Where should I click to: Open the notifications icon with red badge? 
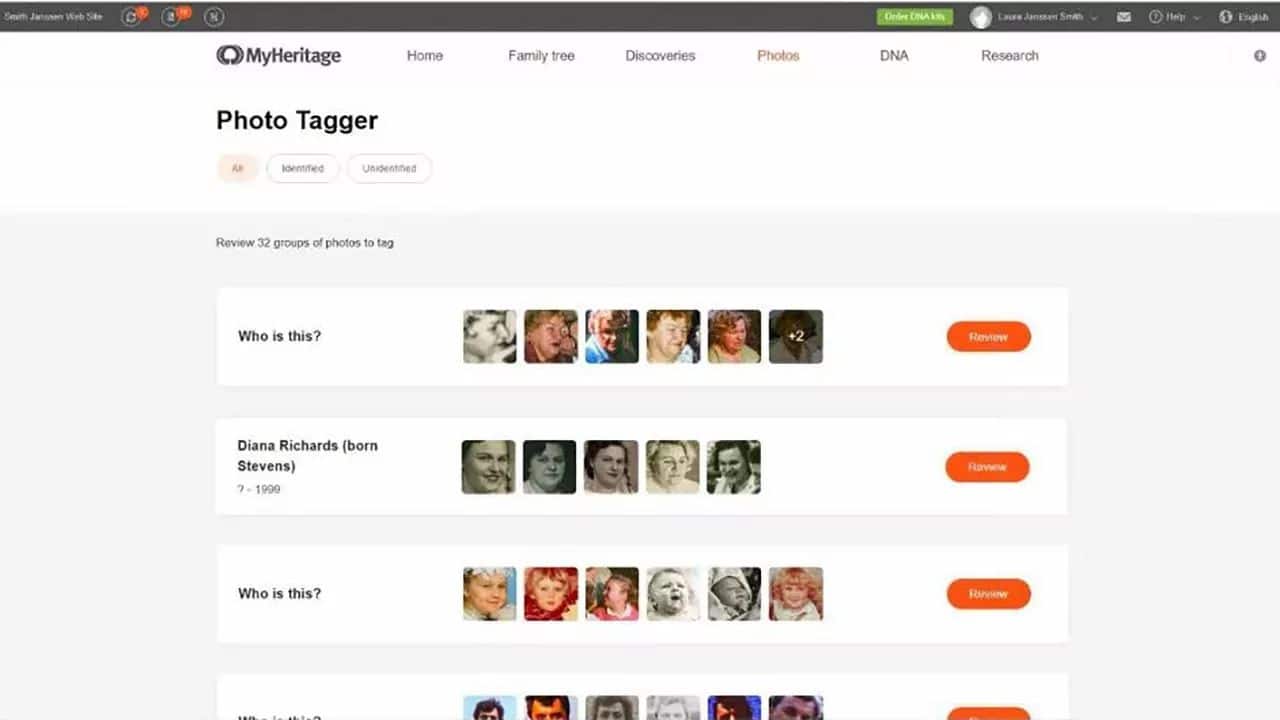point(170,17)
